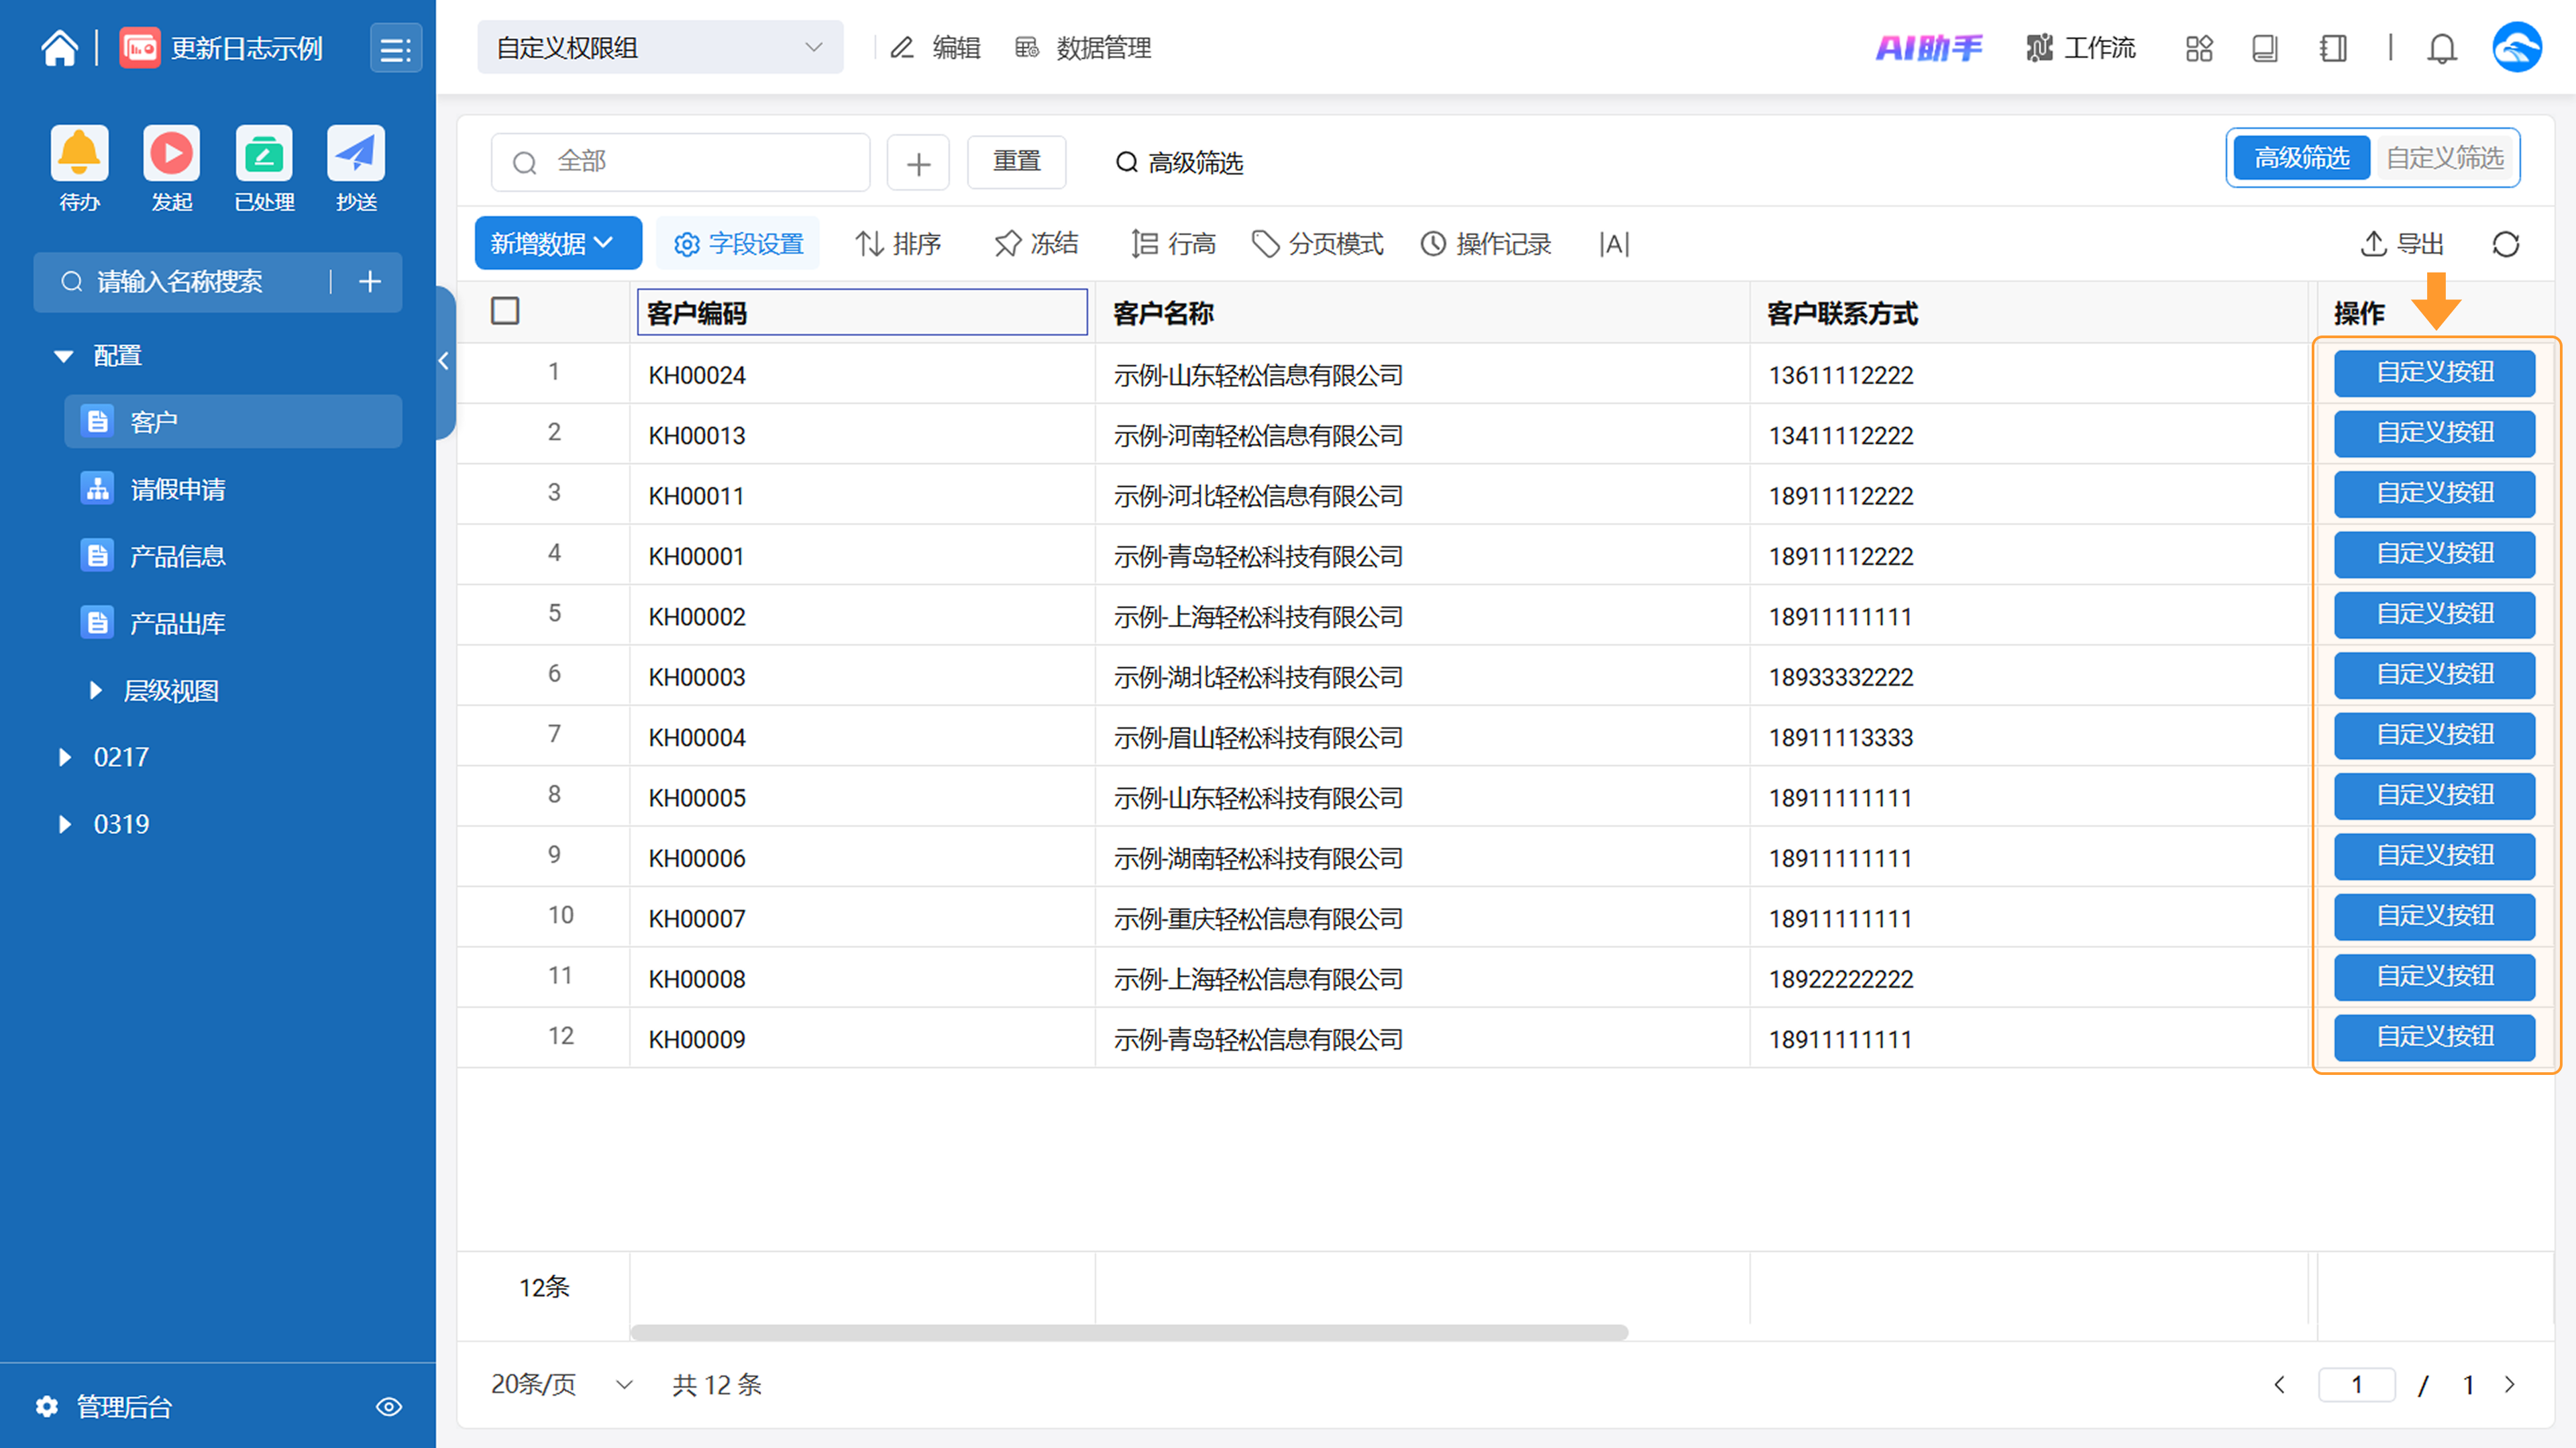The height and width of the screenshot is (1448, 2576).
Task: Open the apps grid icon
Action: (x=2199, y=48)
